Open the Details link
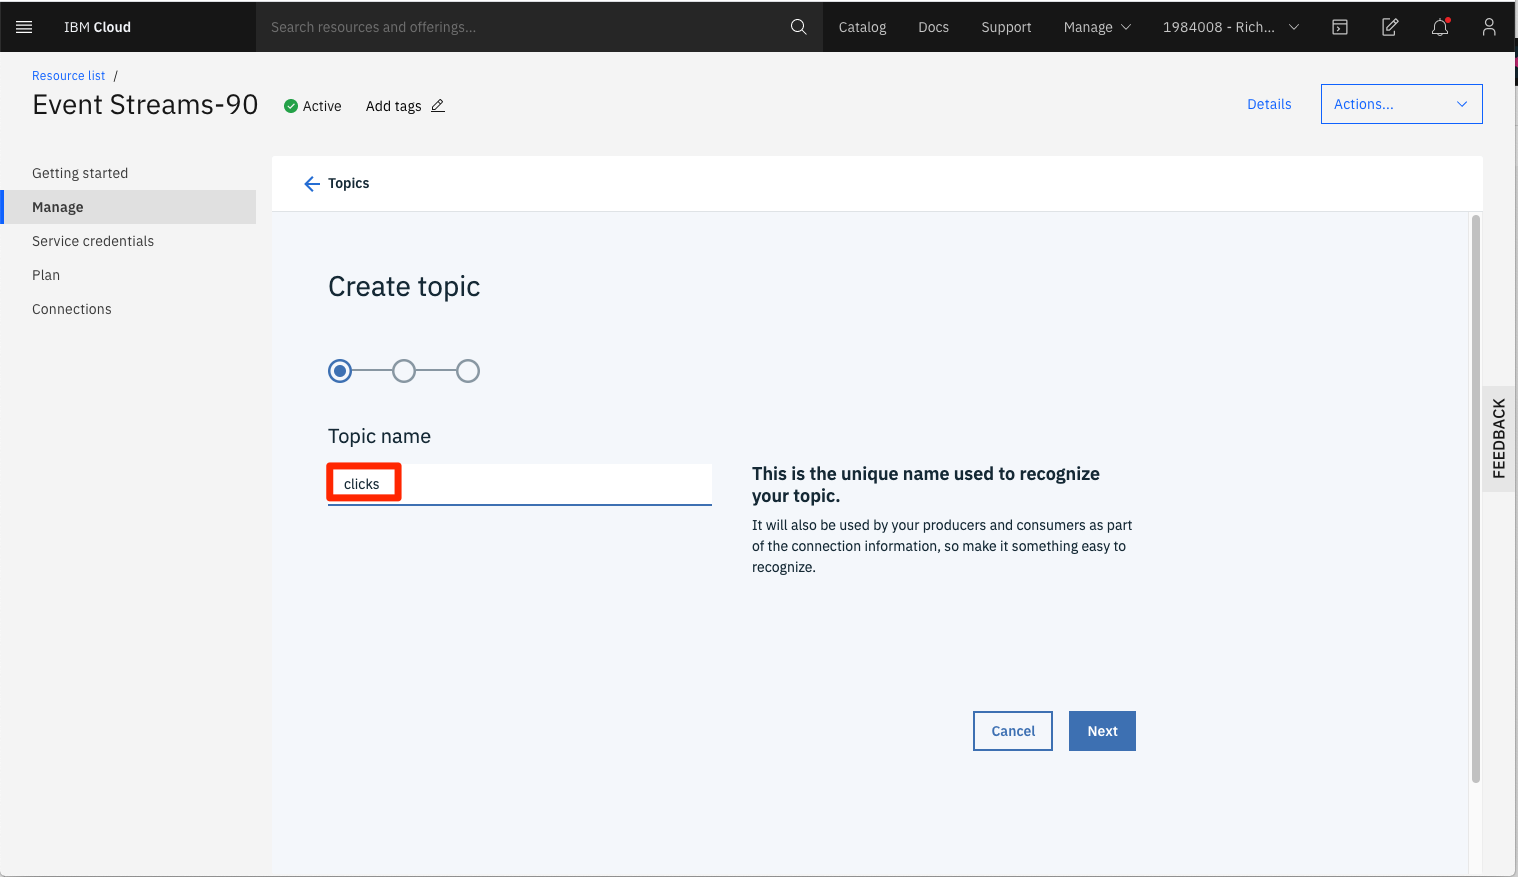 click(1269, 104)
